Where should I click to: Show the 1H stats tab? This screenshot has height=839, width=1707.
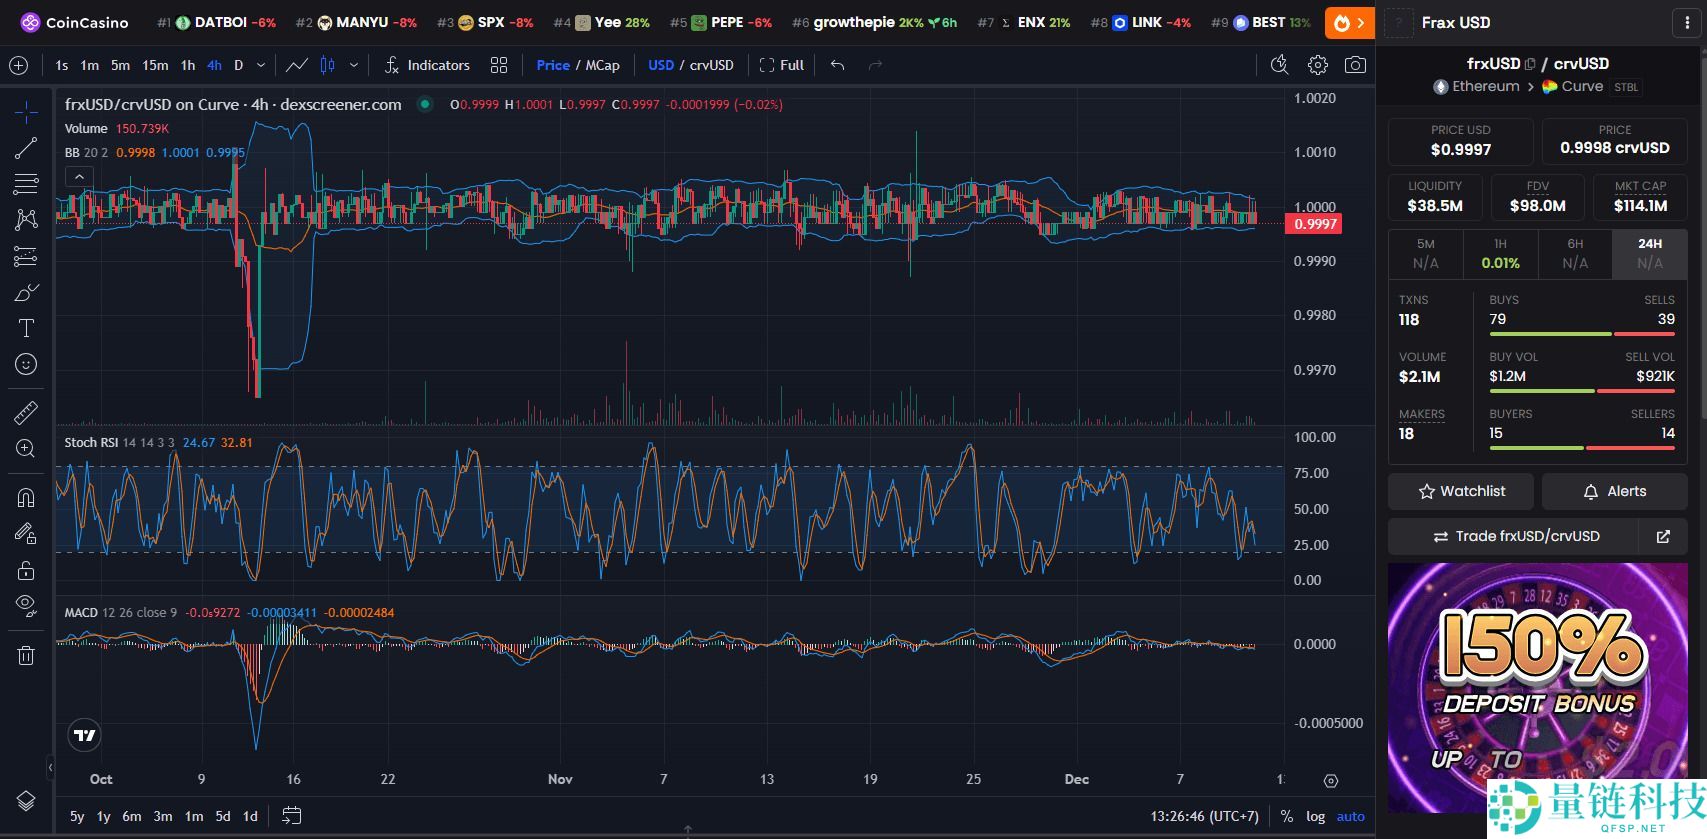(1500, 254)
